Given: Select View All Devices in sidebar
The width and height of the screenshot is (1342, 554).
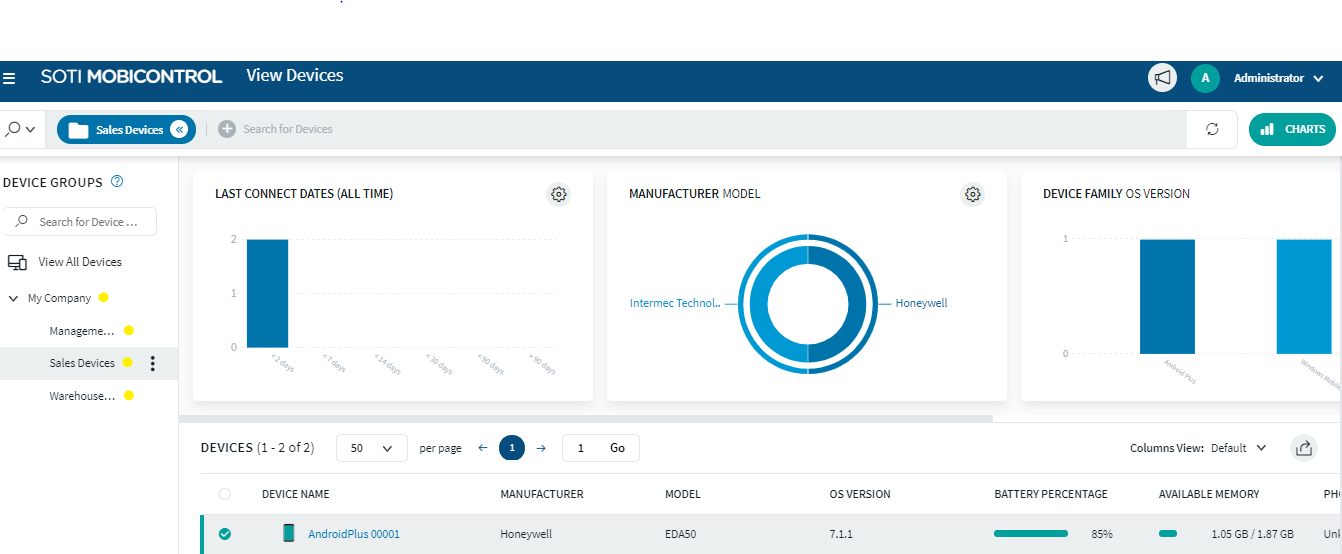Looking at the screenshot, I should point(79,262).
